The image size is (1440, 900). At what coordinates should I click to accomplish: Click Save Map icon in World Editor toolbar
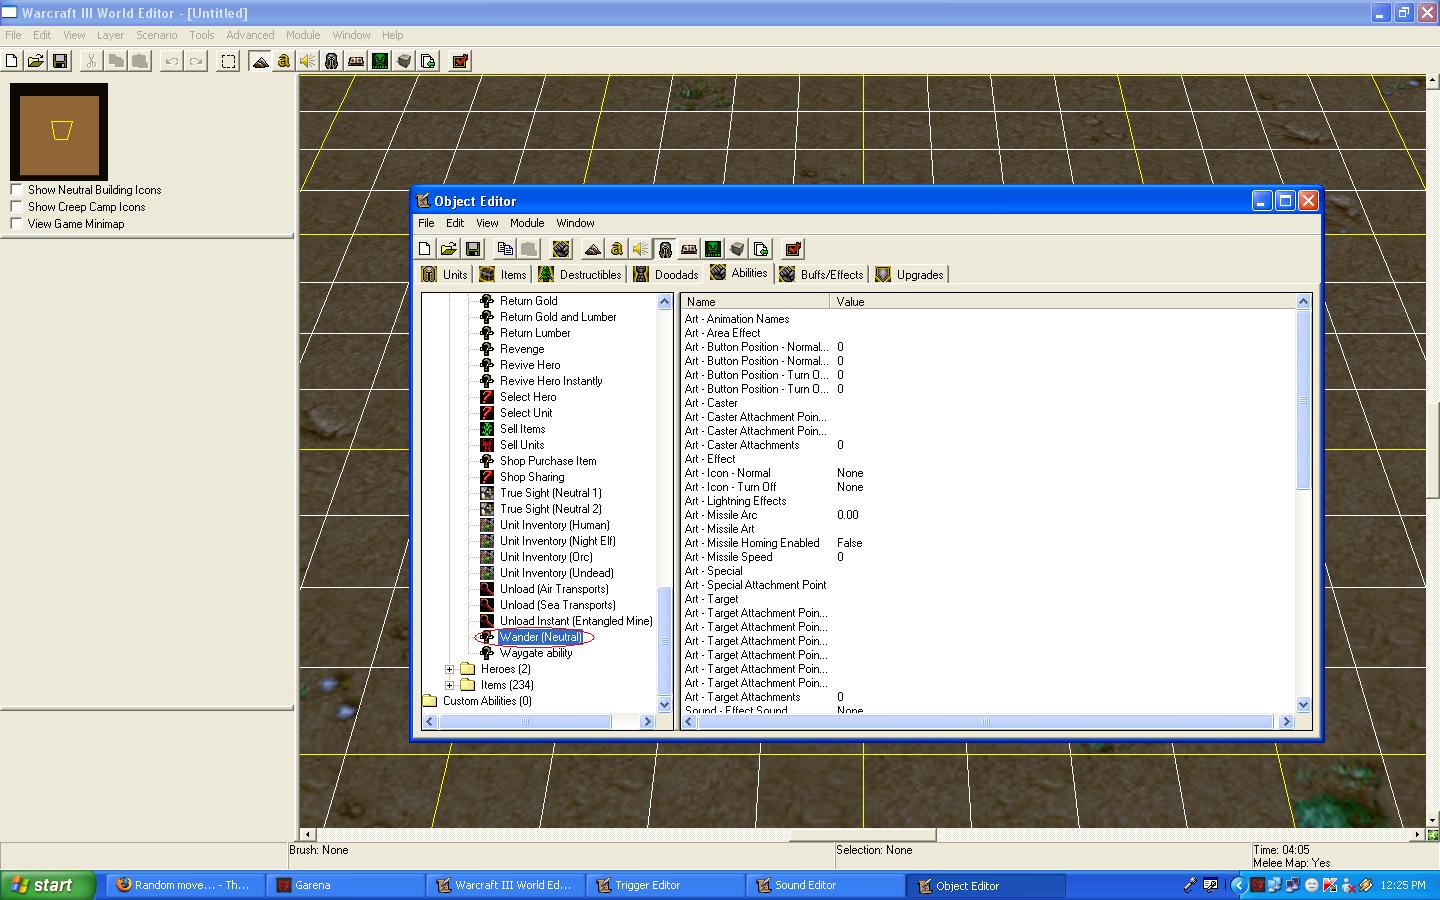(x=60, y=61)
